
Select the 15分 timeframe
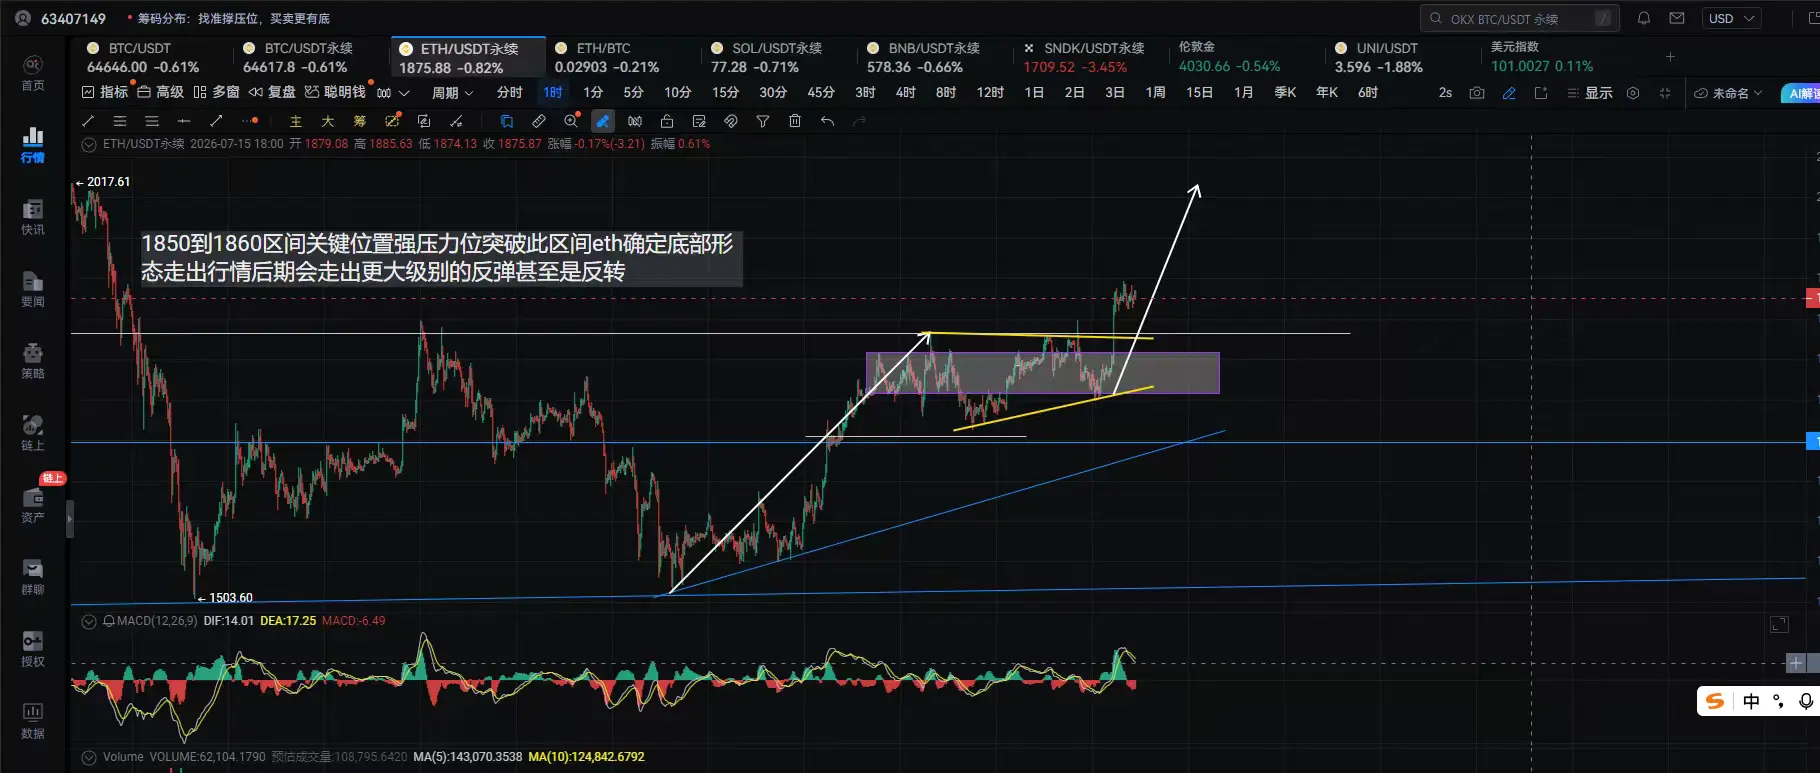coord(725,93)
